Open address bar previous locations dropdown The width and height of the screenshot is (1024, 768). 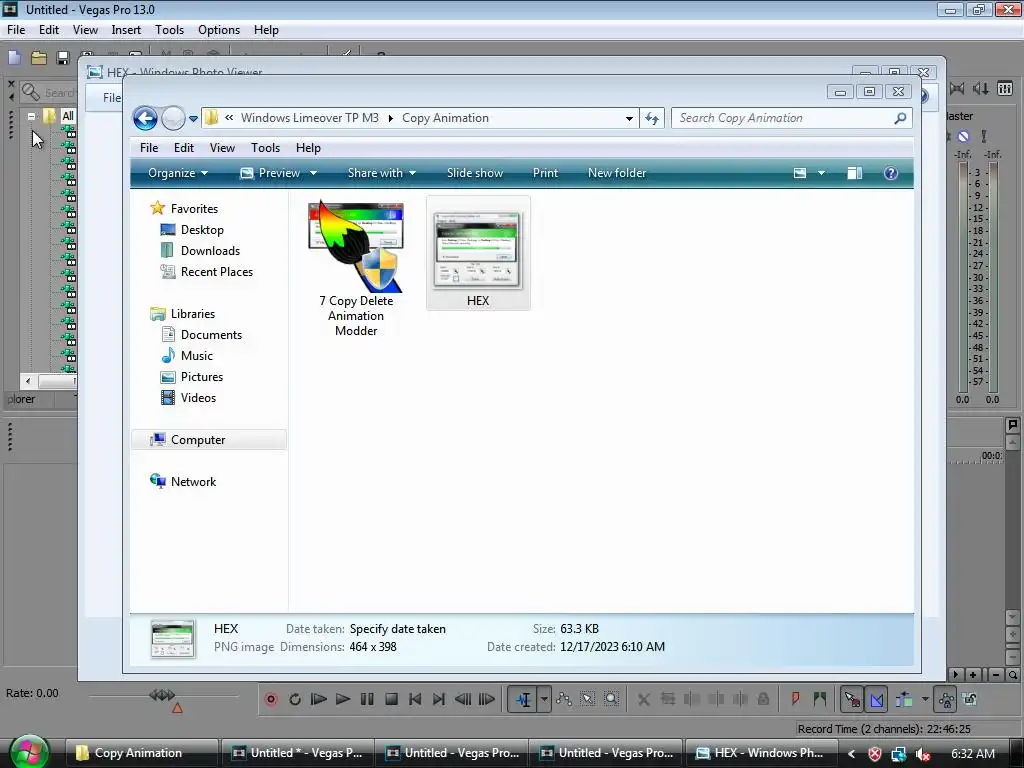click(629, 118)
